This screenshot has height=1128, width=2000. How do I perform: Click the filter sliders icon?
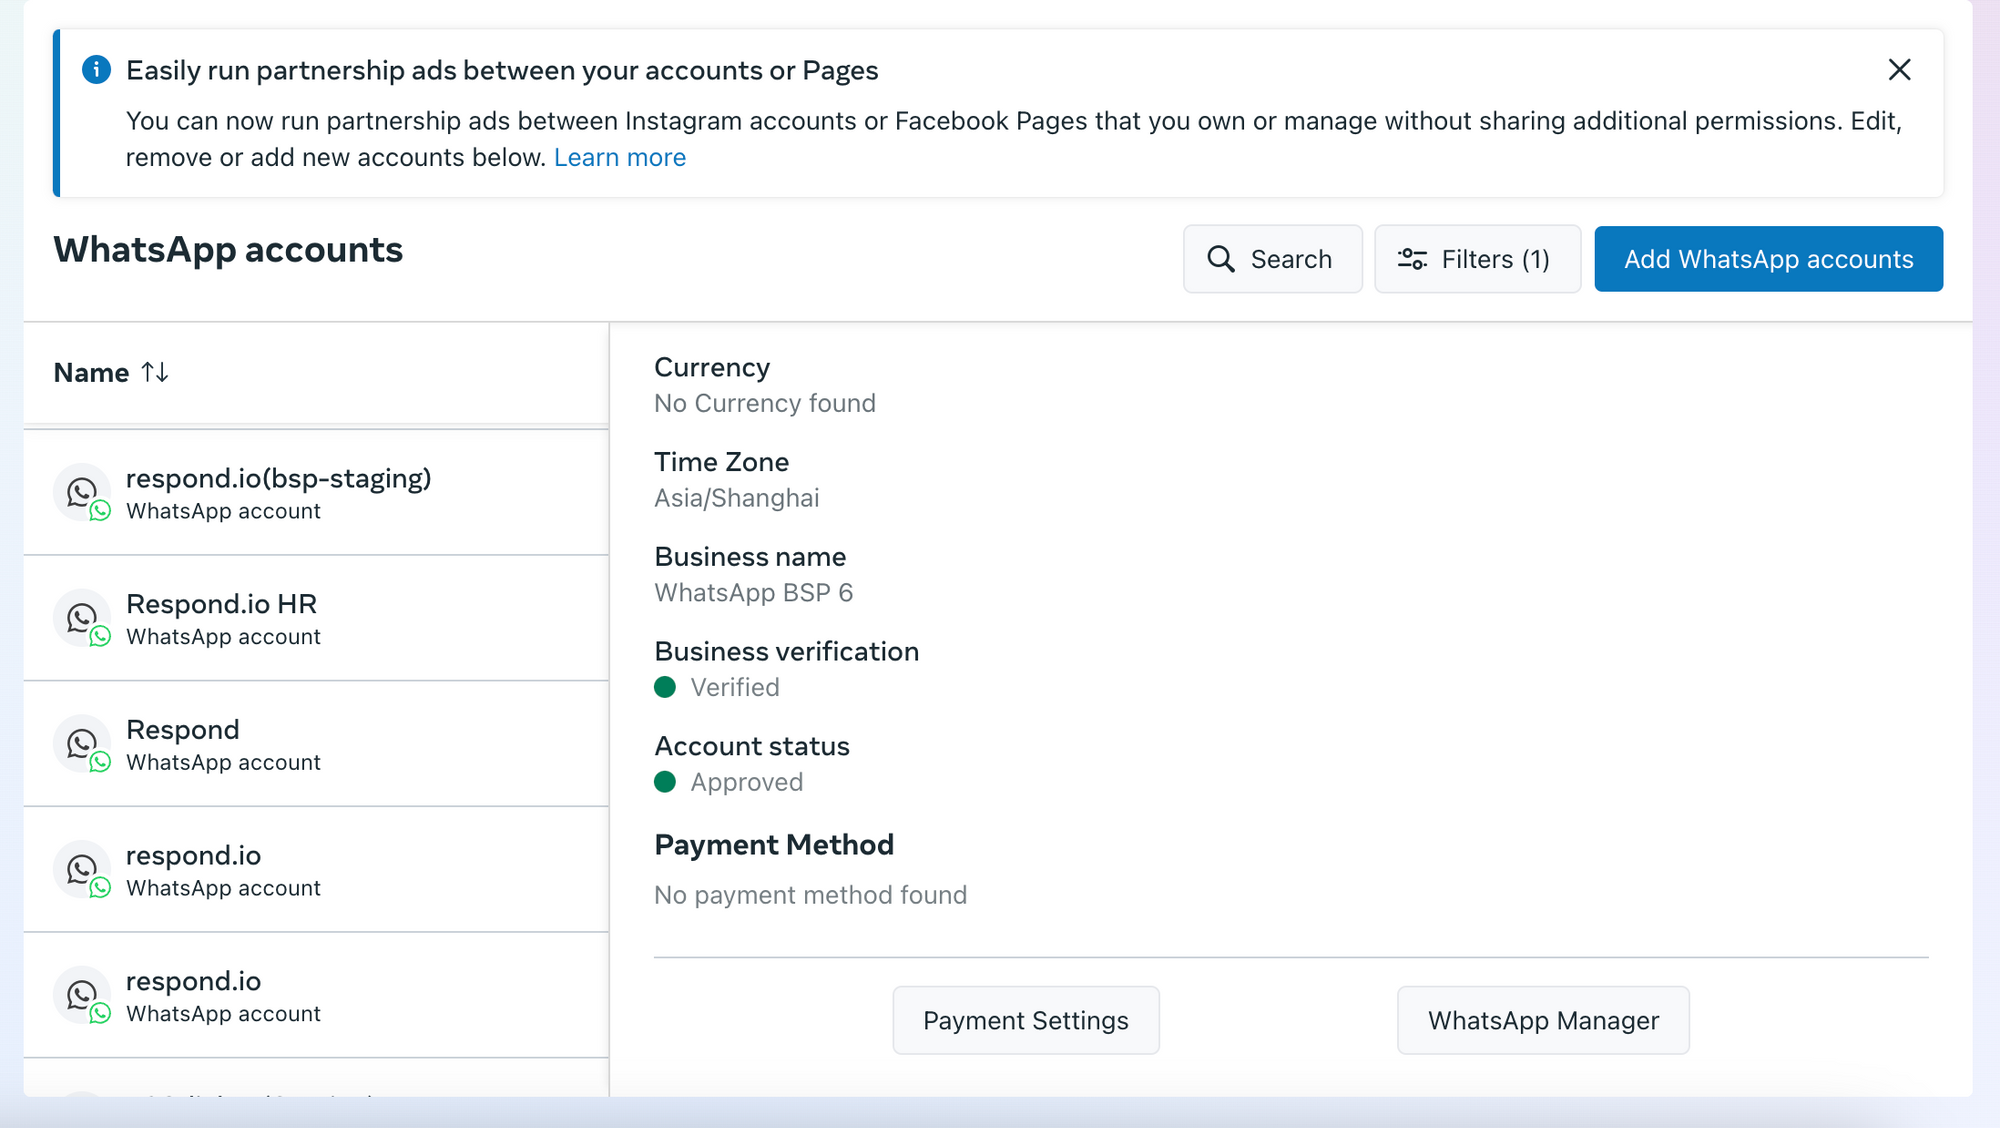click(1412, 259)
